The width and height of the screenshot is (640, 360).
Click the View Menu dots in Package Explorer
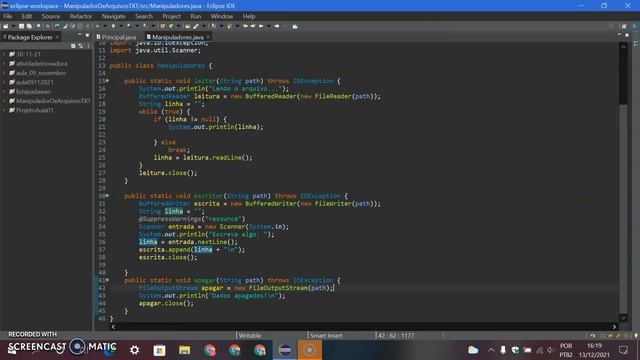pyautogui.click(x=89, y=46)
